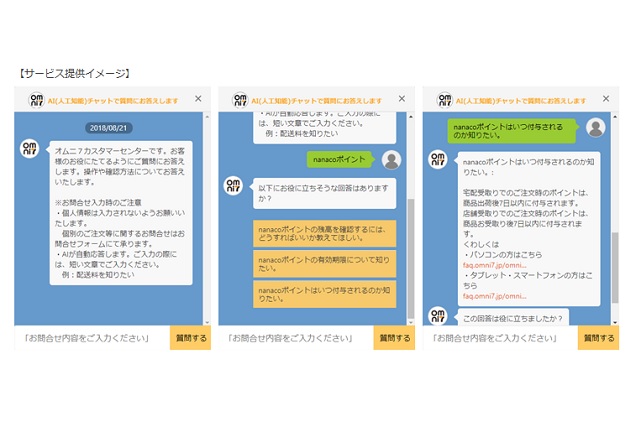Click omni7 logo in middle chat header
636x422 pixels.
pos(240,100)
